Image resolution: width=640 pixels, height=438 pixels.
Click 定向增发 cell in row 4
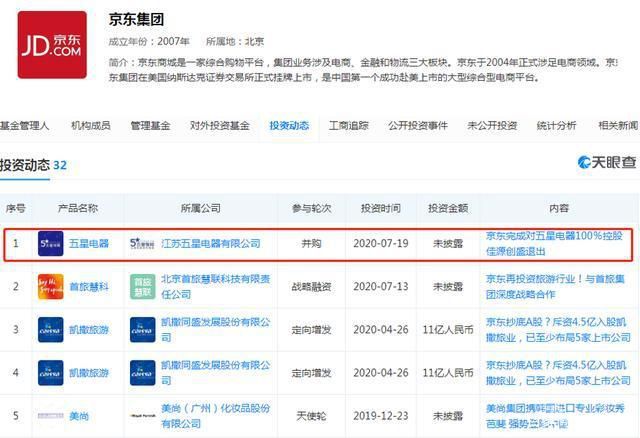(311, 373)
